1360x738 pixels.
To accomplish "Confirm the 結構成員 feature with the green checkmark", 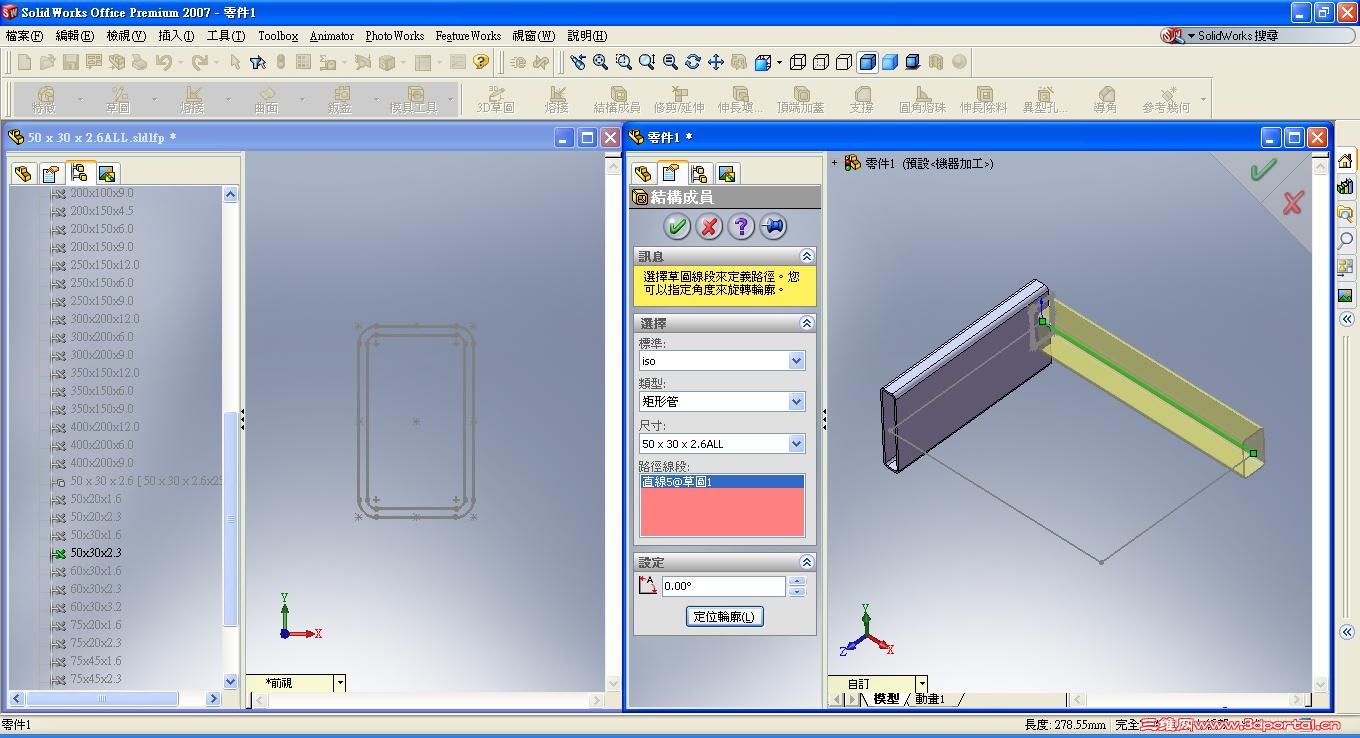I will [x=677, y=226].
